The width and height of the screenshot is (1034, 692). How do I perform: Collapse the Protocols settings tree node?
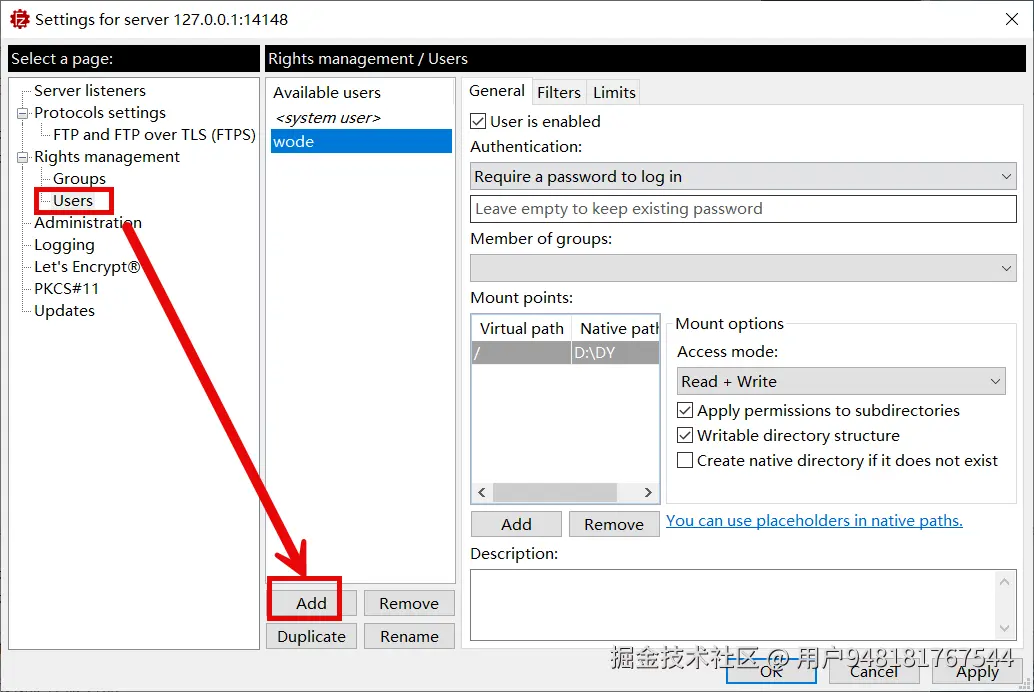22,113
